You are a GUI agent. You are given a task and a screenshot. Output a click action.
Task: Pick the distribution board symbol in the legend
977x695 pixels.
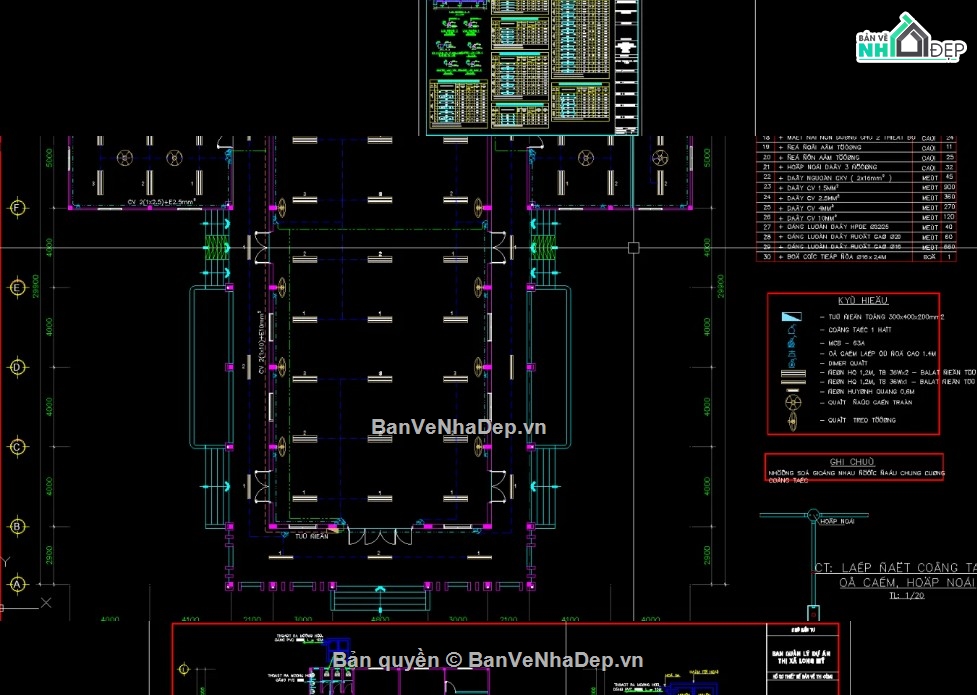click(x=791, y=317)
